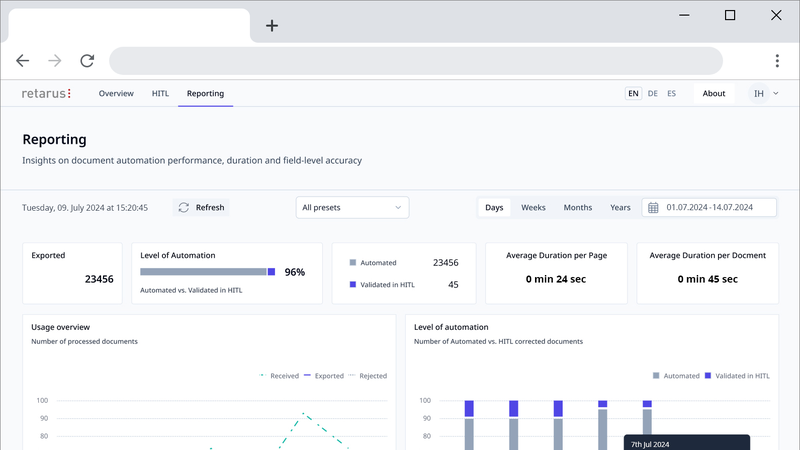Click the browser forward arrow
The image size is (800, 450).
(x=55, y=61)
